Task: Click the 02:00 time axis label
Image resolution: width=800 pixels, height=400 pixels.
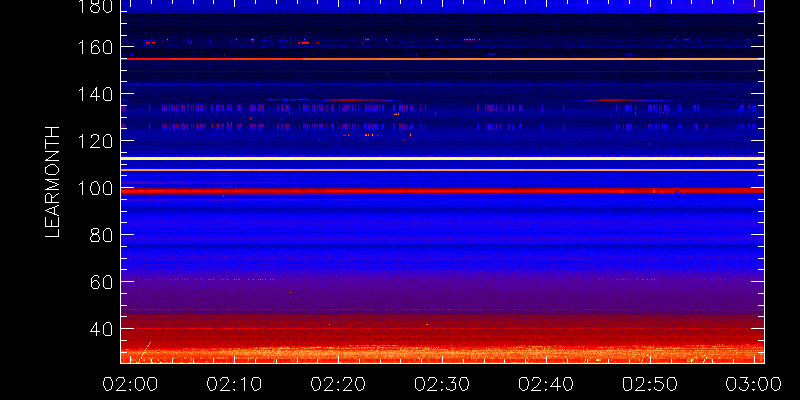Action: click(x=130, y=384)
